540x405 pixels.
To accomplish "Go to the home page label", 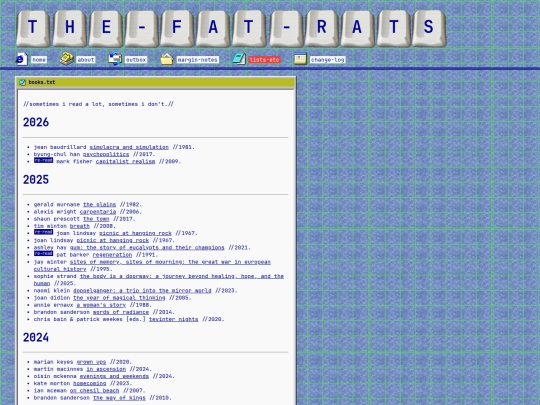I will pyautogui.click(x=39, y=60).
